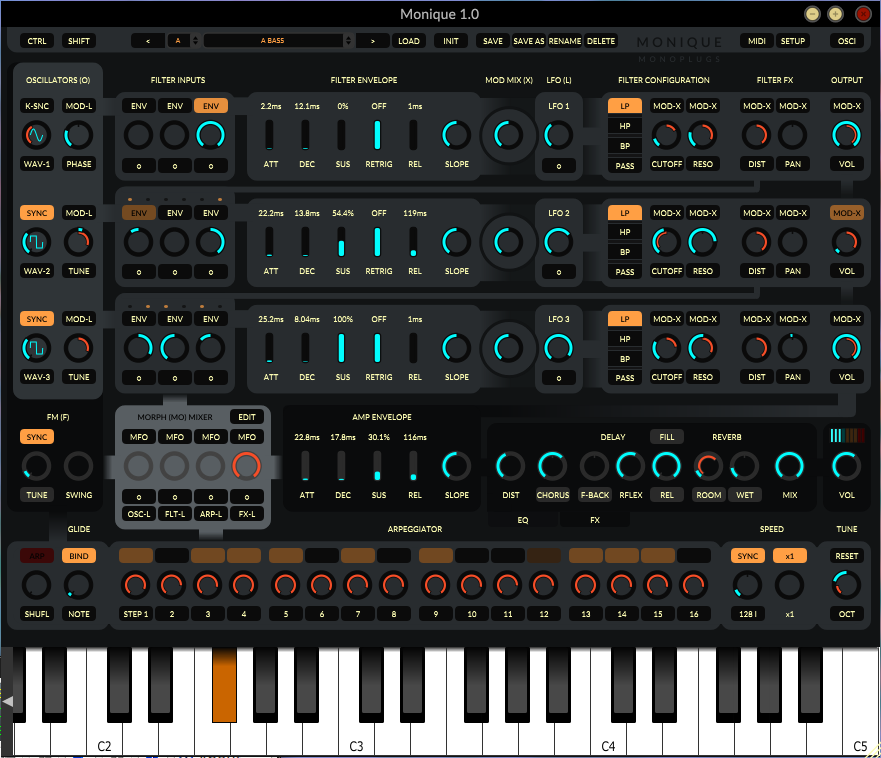The width and height of the screenshot is (881, 758).
Task: Click the LOAD button
Action: (x=408, y=41)
